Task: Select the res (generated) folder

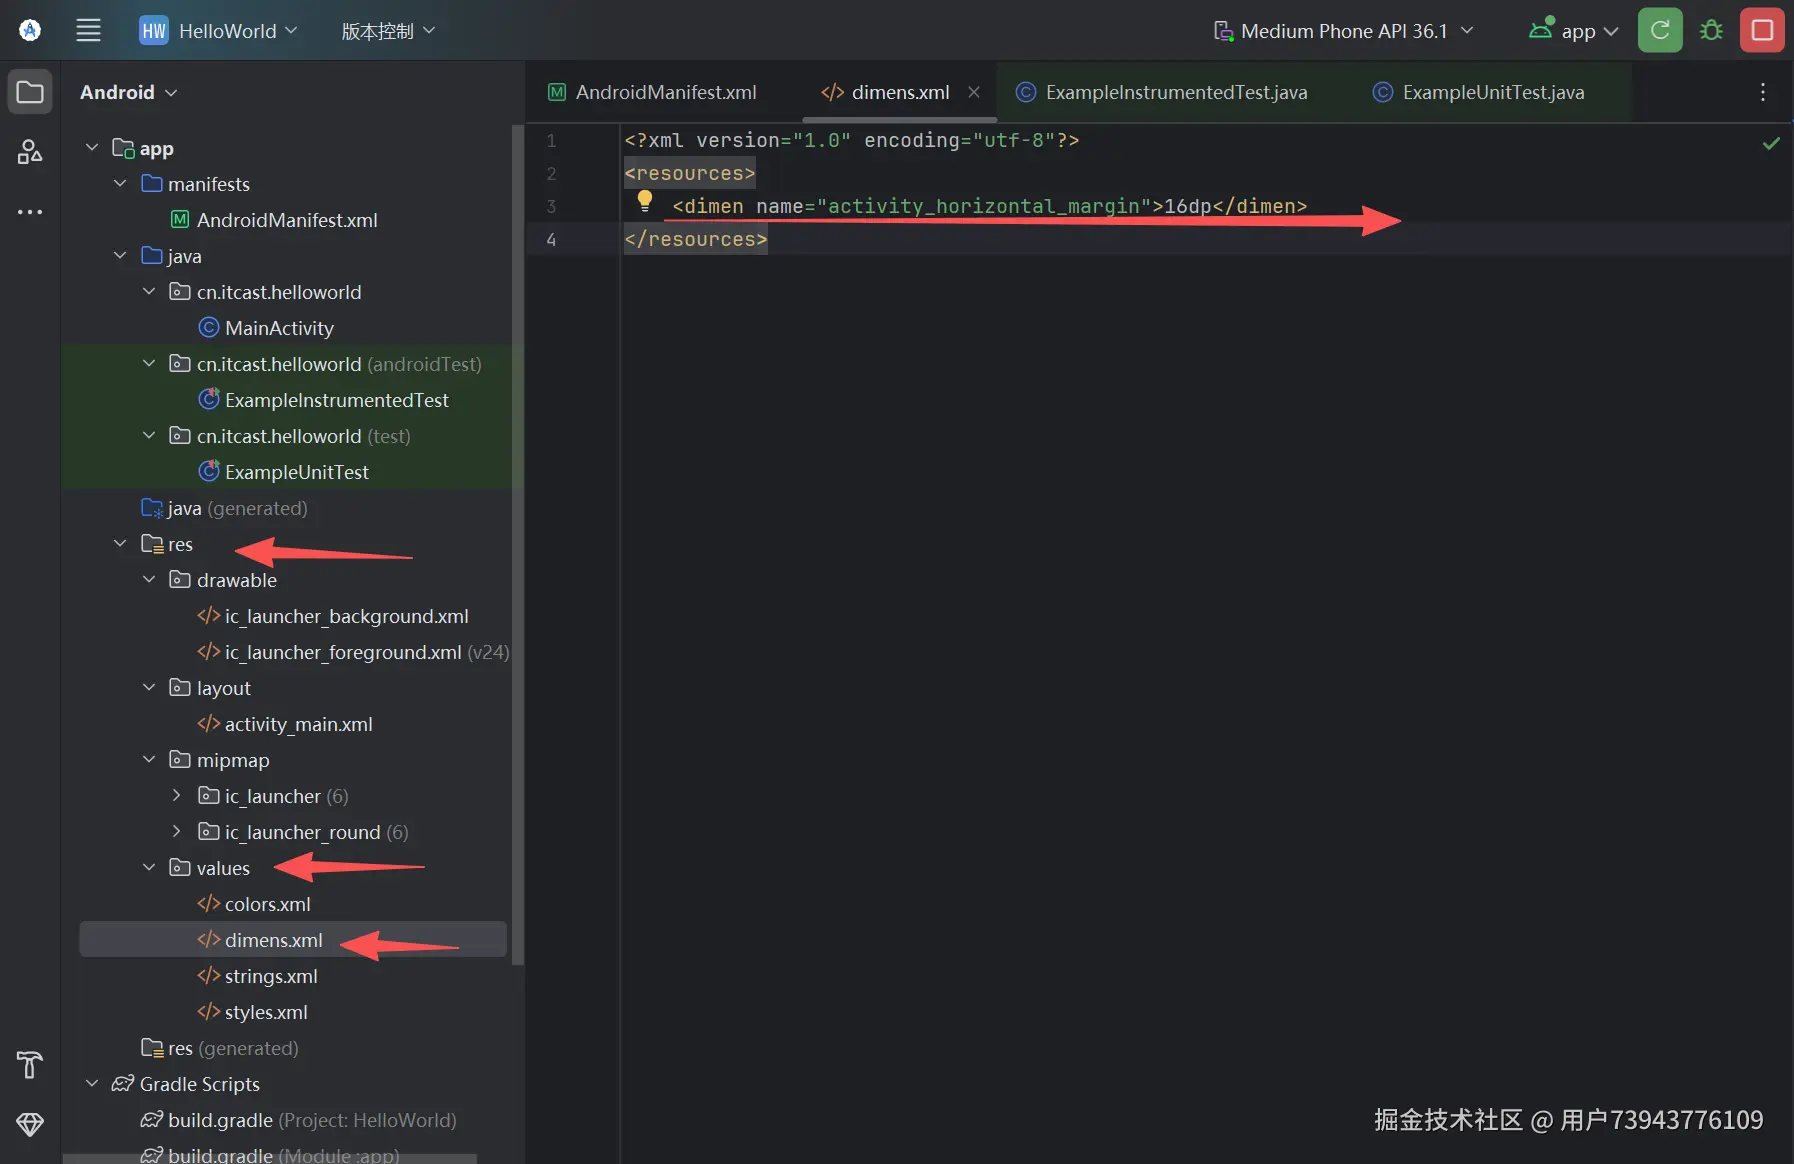Action: [233, 1048]
